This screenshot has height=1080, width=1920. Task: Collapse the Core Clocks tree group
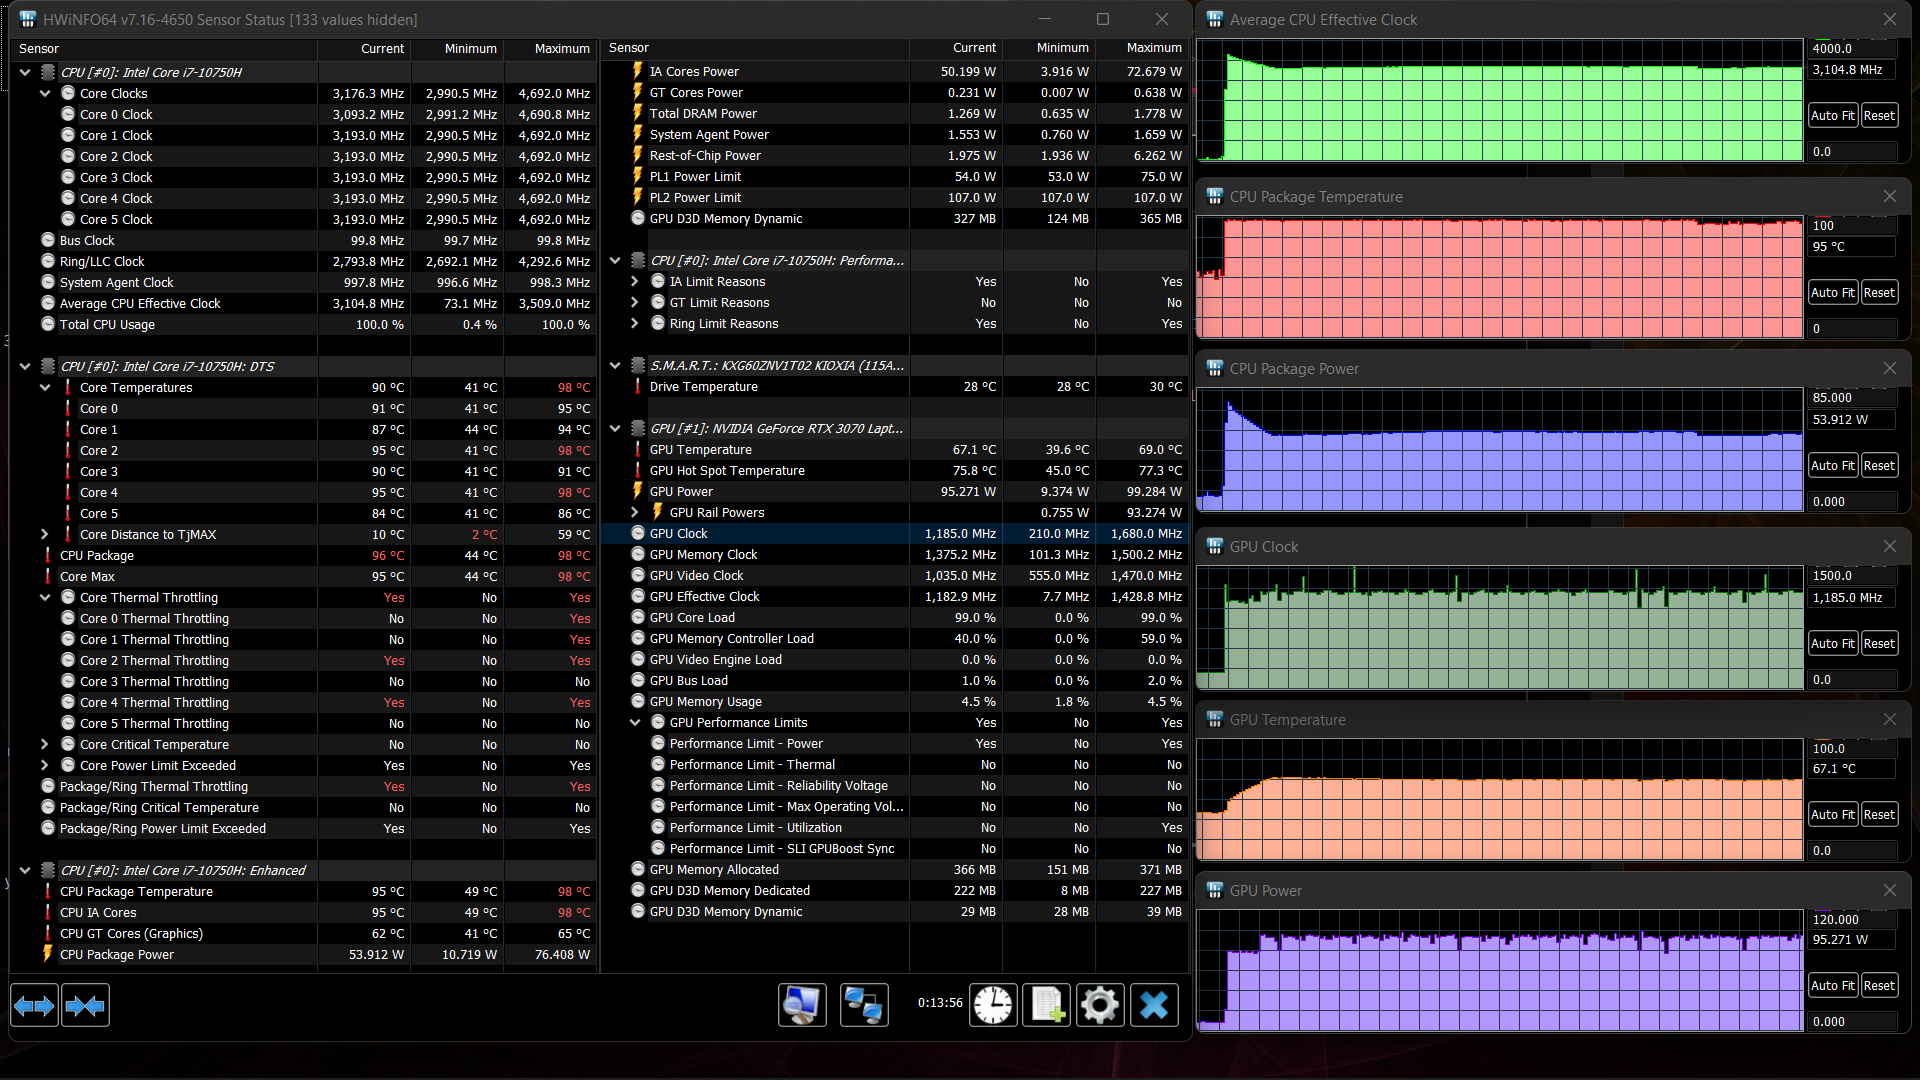45,93
